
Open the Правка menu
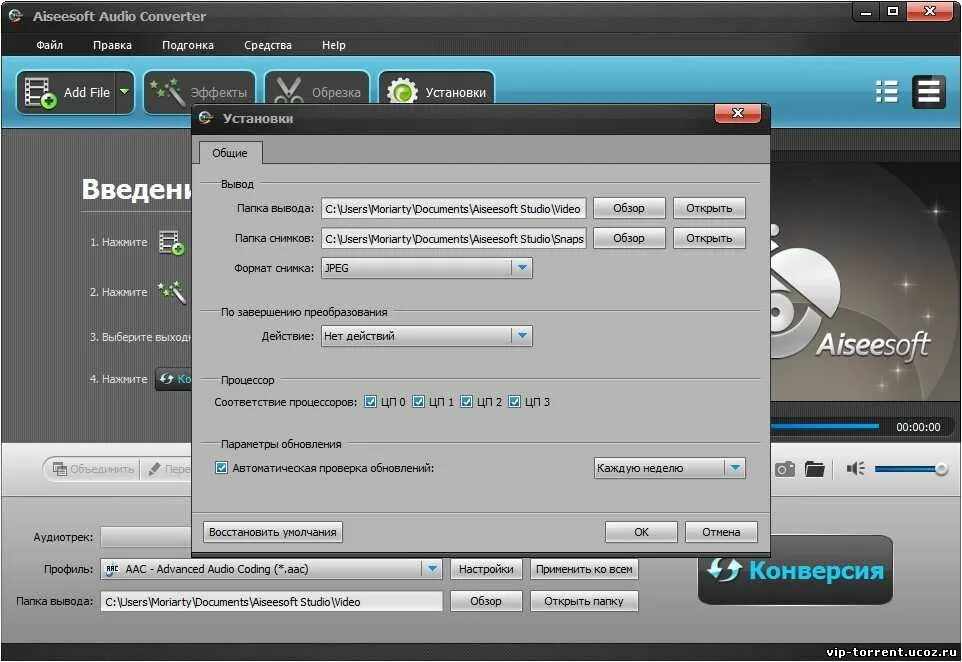click(x=112, y=45)
